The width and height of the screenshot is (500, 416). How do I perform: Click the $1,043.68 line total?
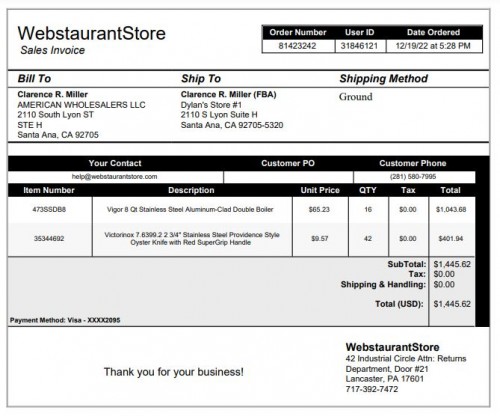click(x=451, y=210)
